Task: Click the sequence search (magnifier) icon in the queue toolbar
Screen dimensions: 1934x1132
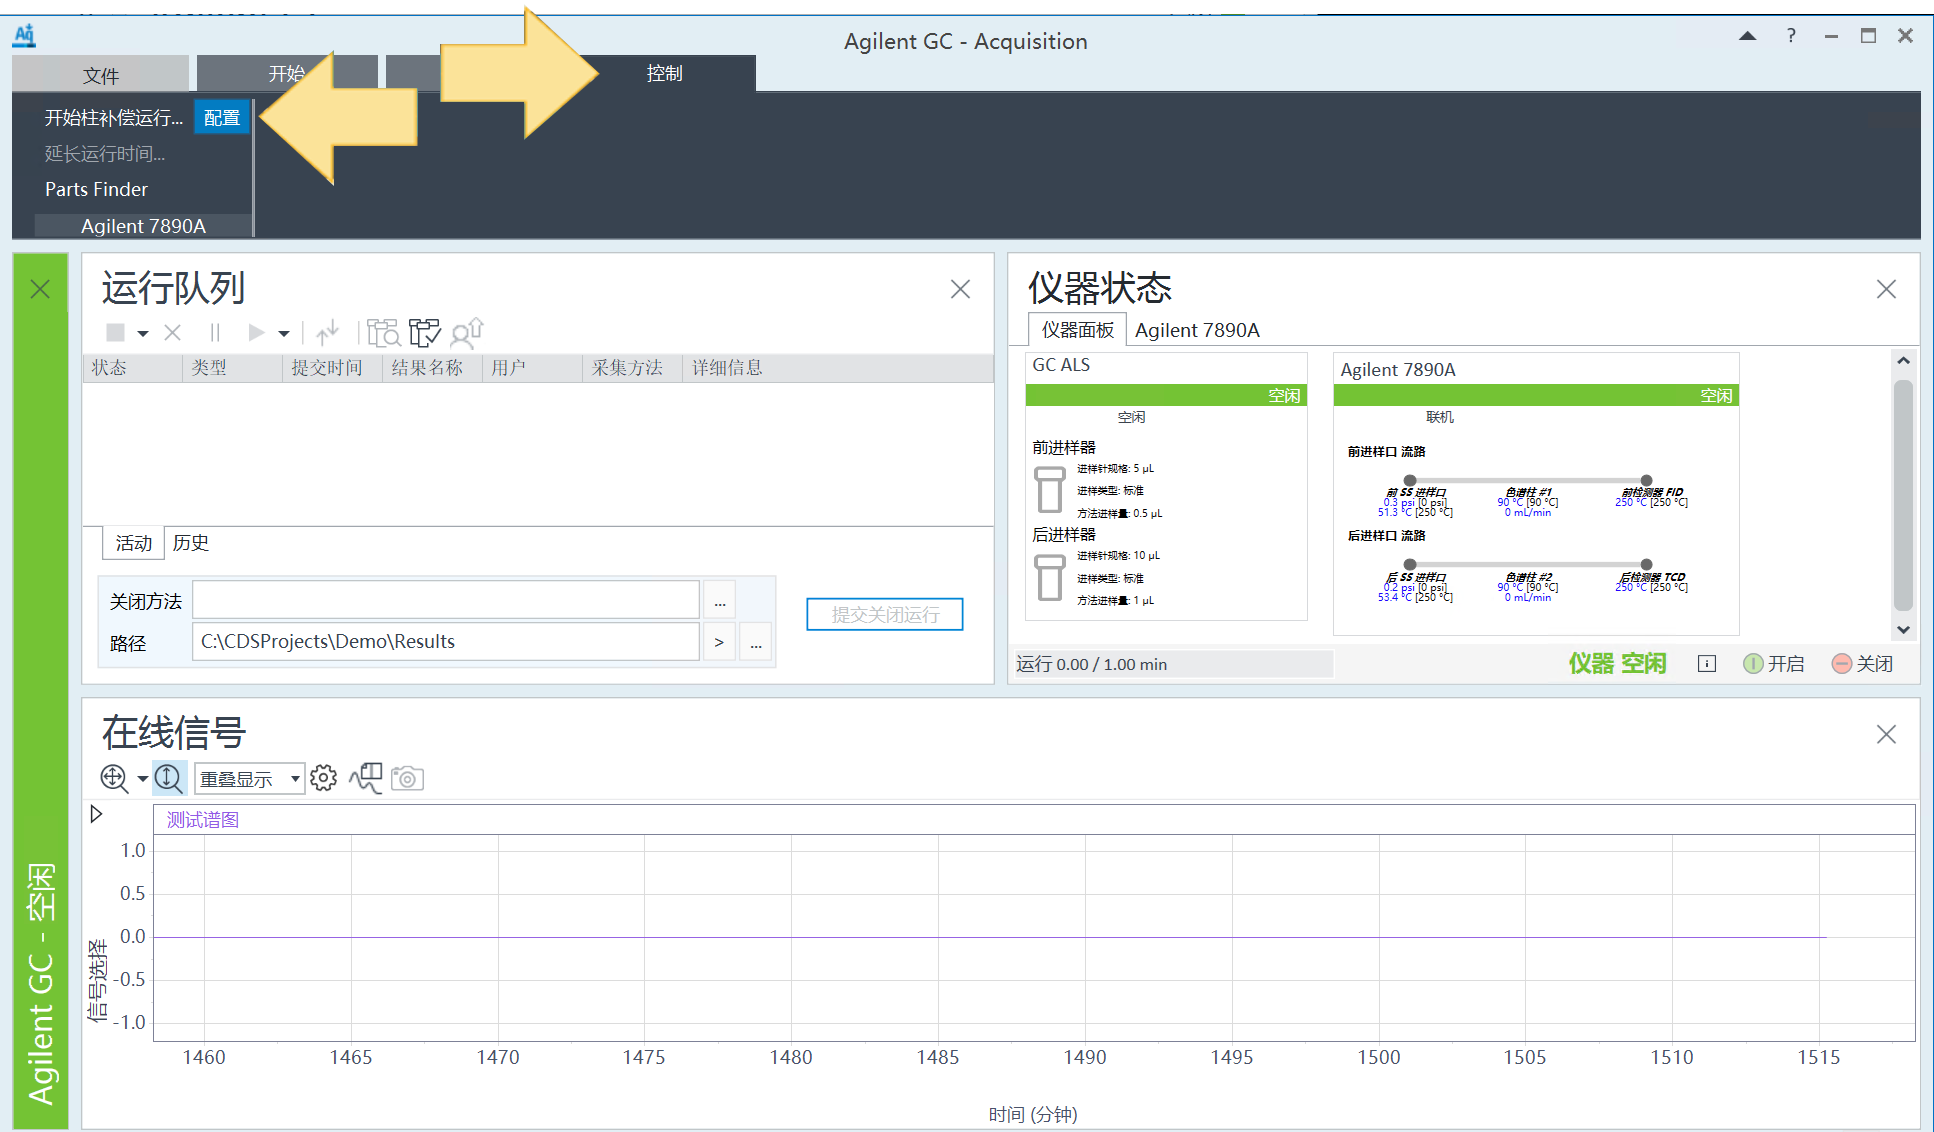Action: click(383, 332)
